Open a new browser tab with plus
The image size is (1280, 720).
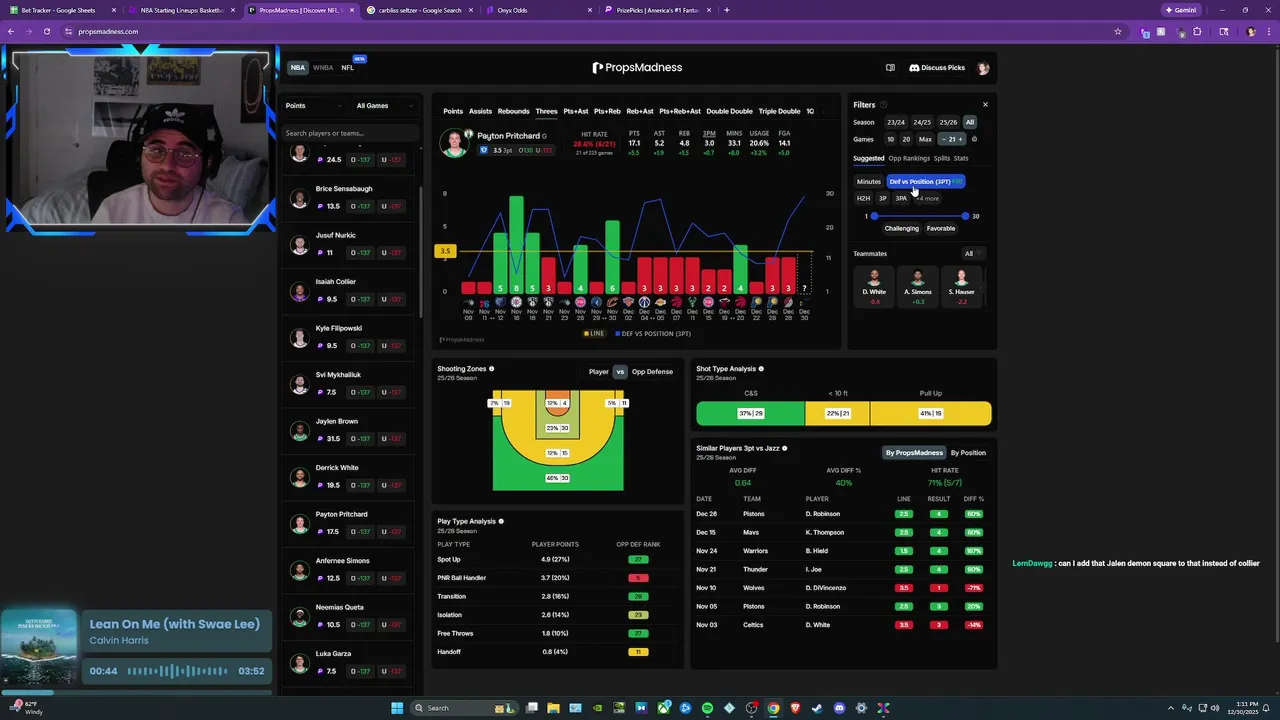727,10
